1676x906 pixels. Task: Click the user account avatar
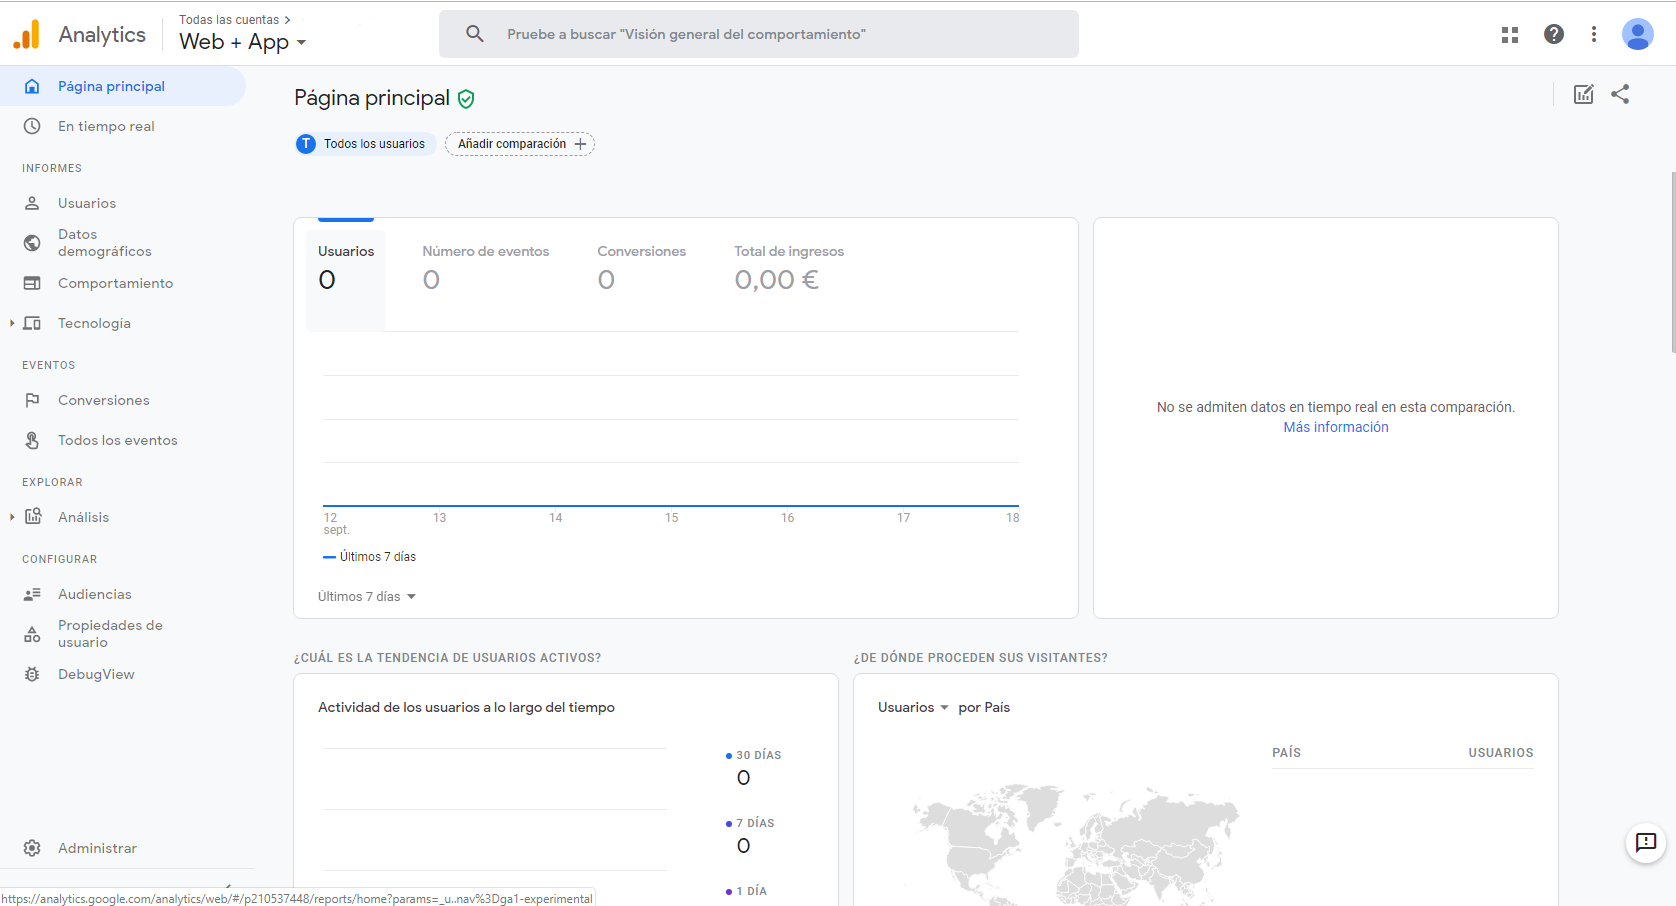[1637, 35]
